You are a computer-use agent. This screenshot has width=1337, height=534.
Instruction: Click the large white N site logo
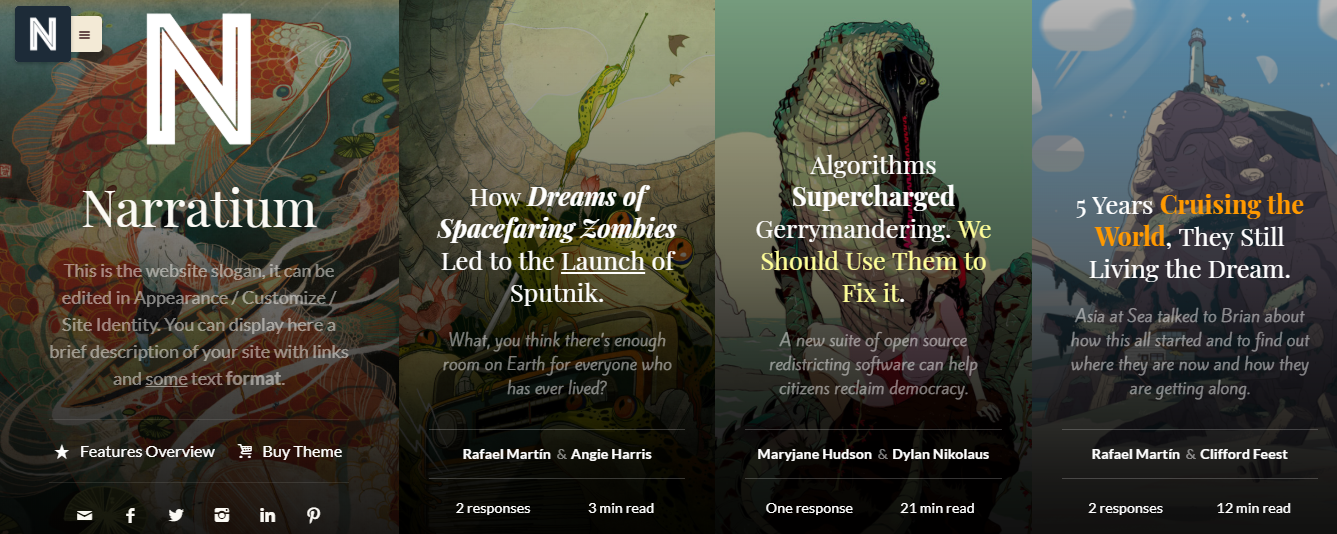pyautogui.click(x=198, y=79)
